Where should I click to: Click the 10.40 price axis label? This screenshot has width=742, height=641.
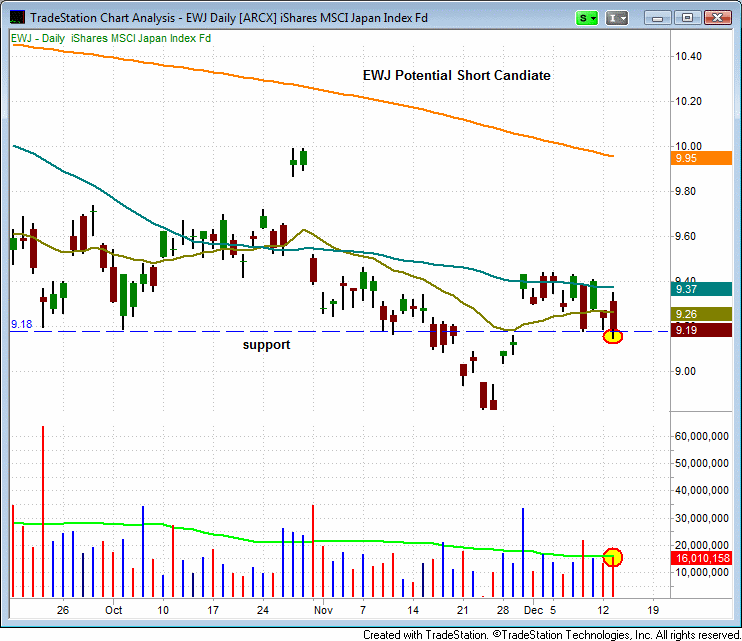coord(689,57)
